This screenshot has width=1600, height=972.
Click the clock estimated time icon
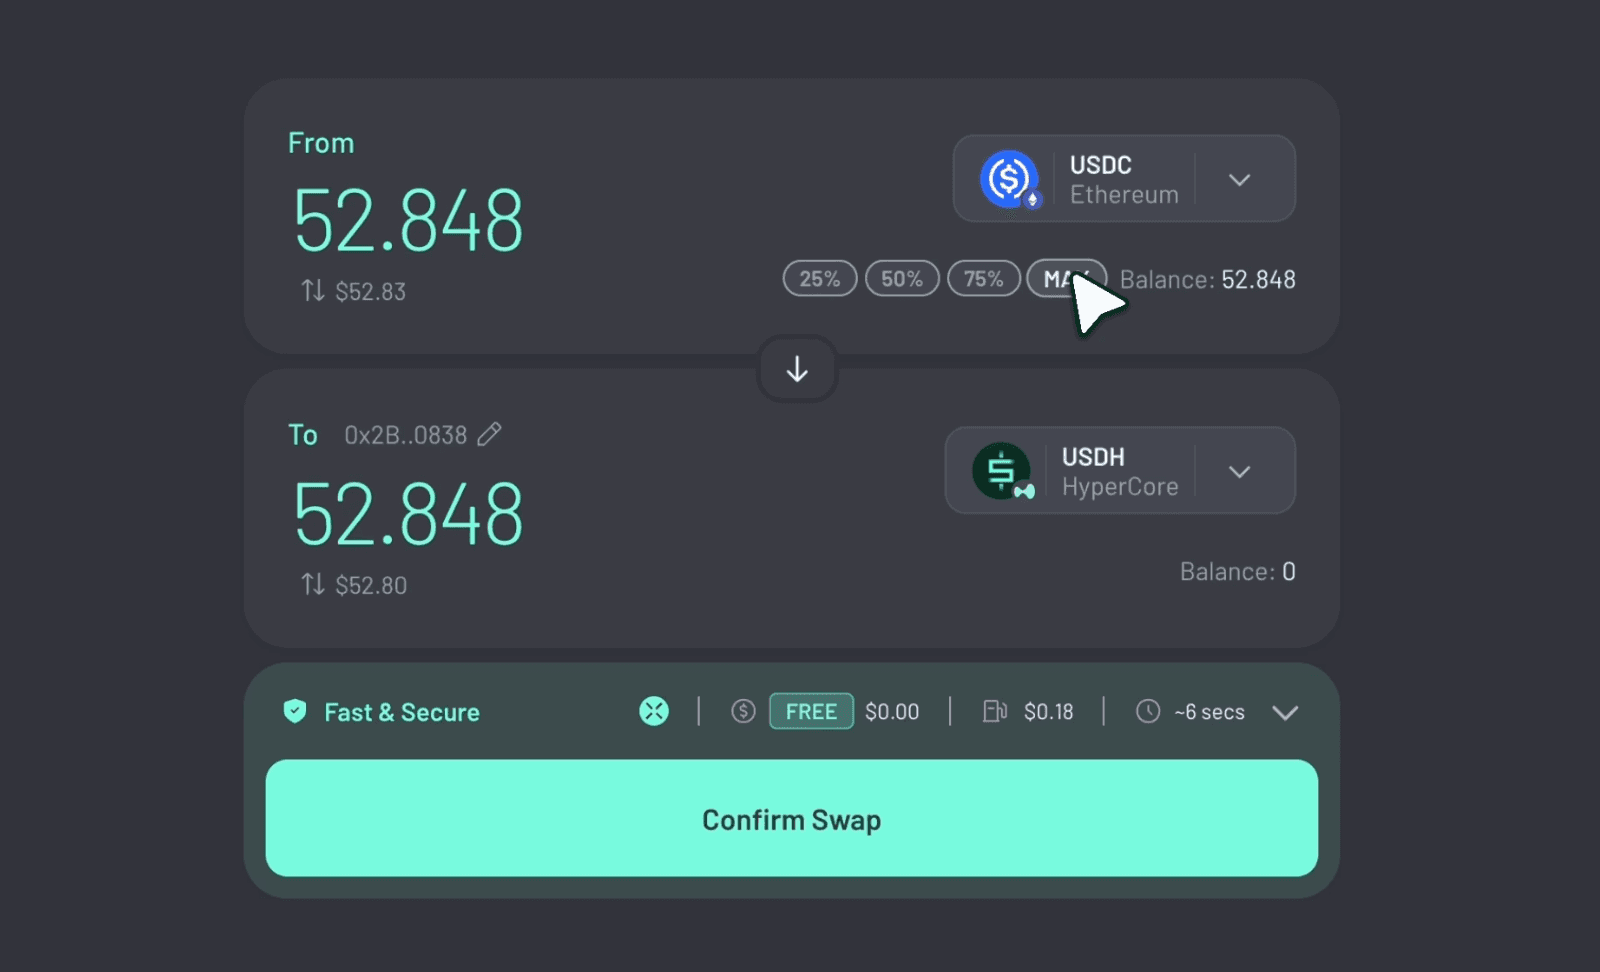(x=1148, y=711)
